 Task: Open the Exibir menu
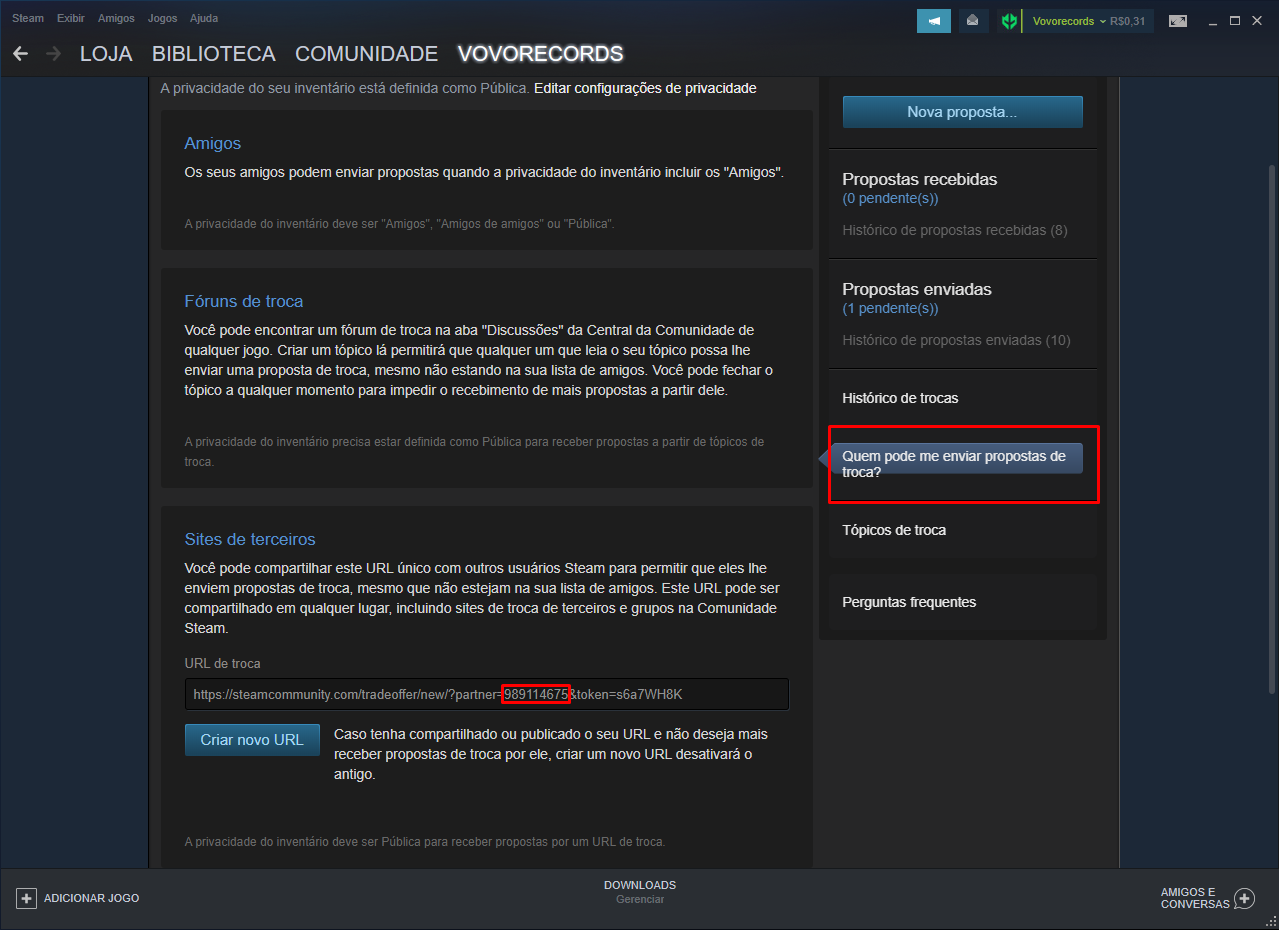point(71,18)
